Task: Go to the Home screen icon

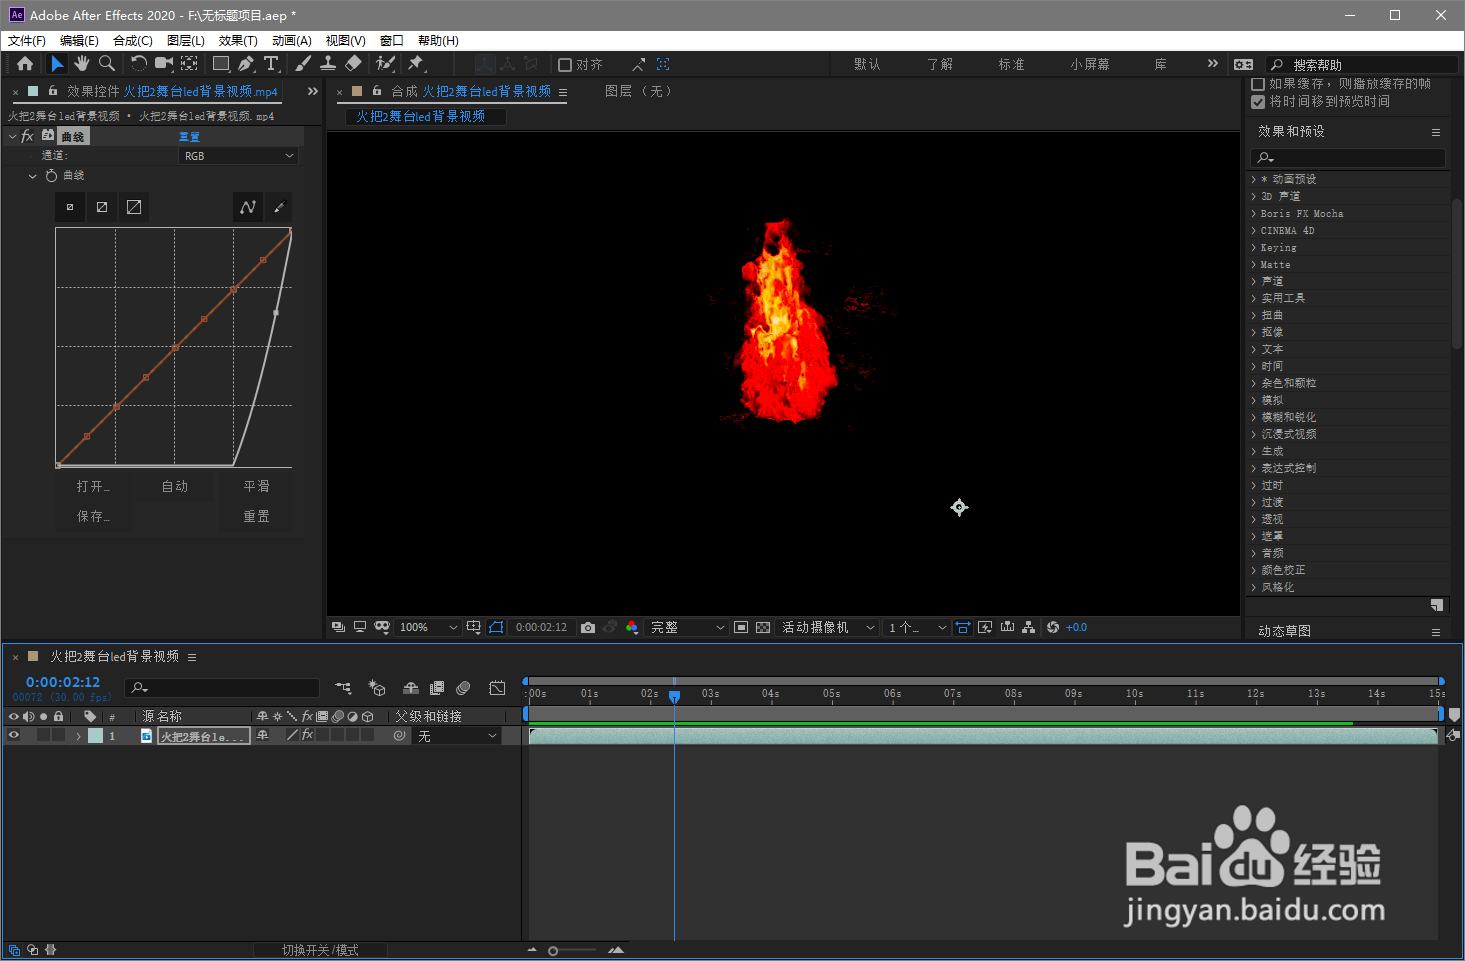Action: point(25,64)
